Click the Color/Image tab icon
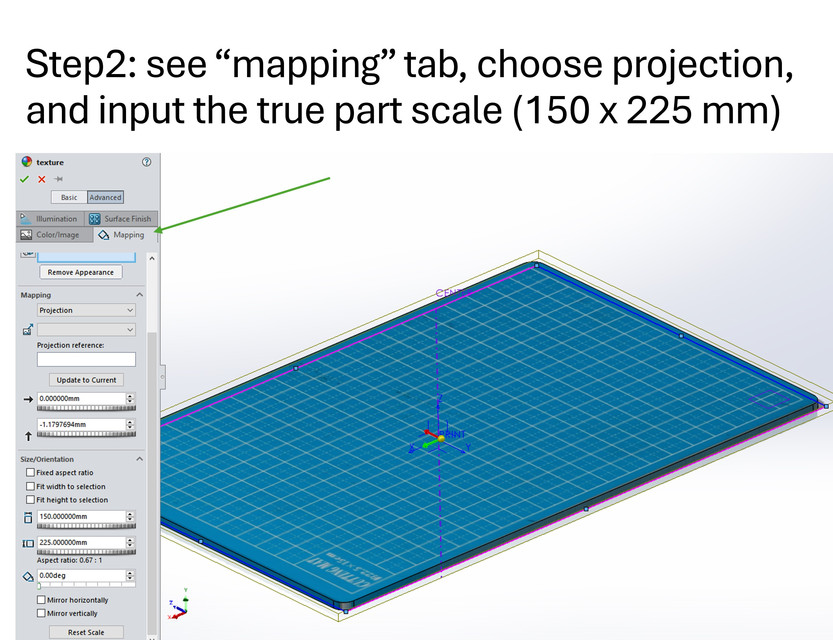833x640 pixels. (25, 235)
